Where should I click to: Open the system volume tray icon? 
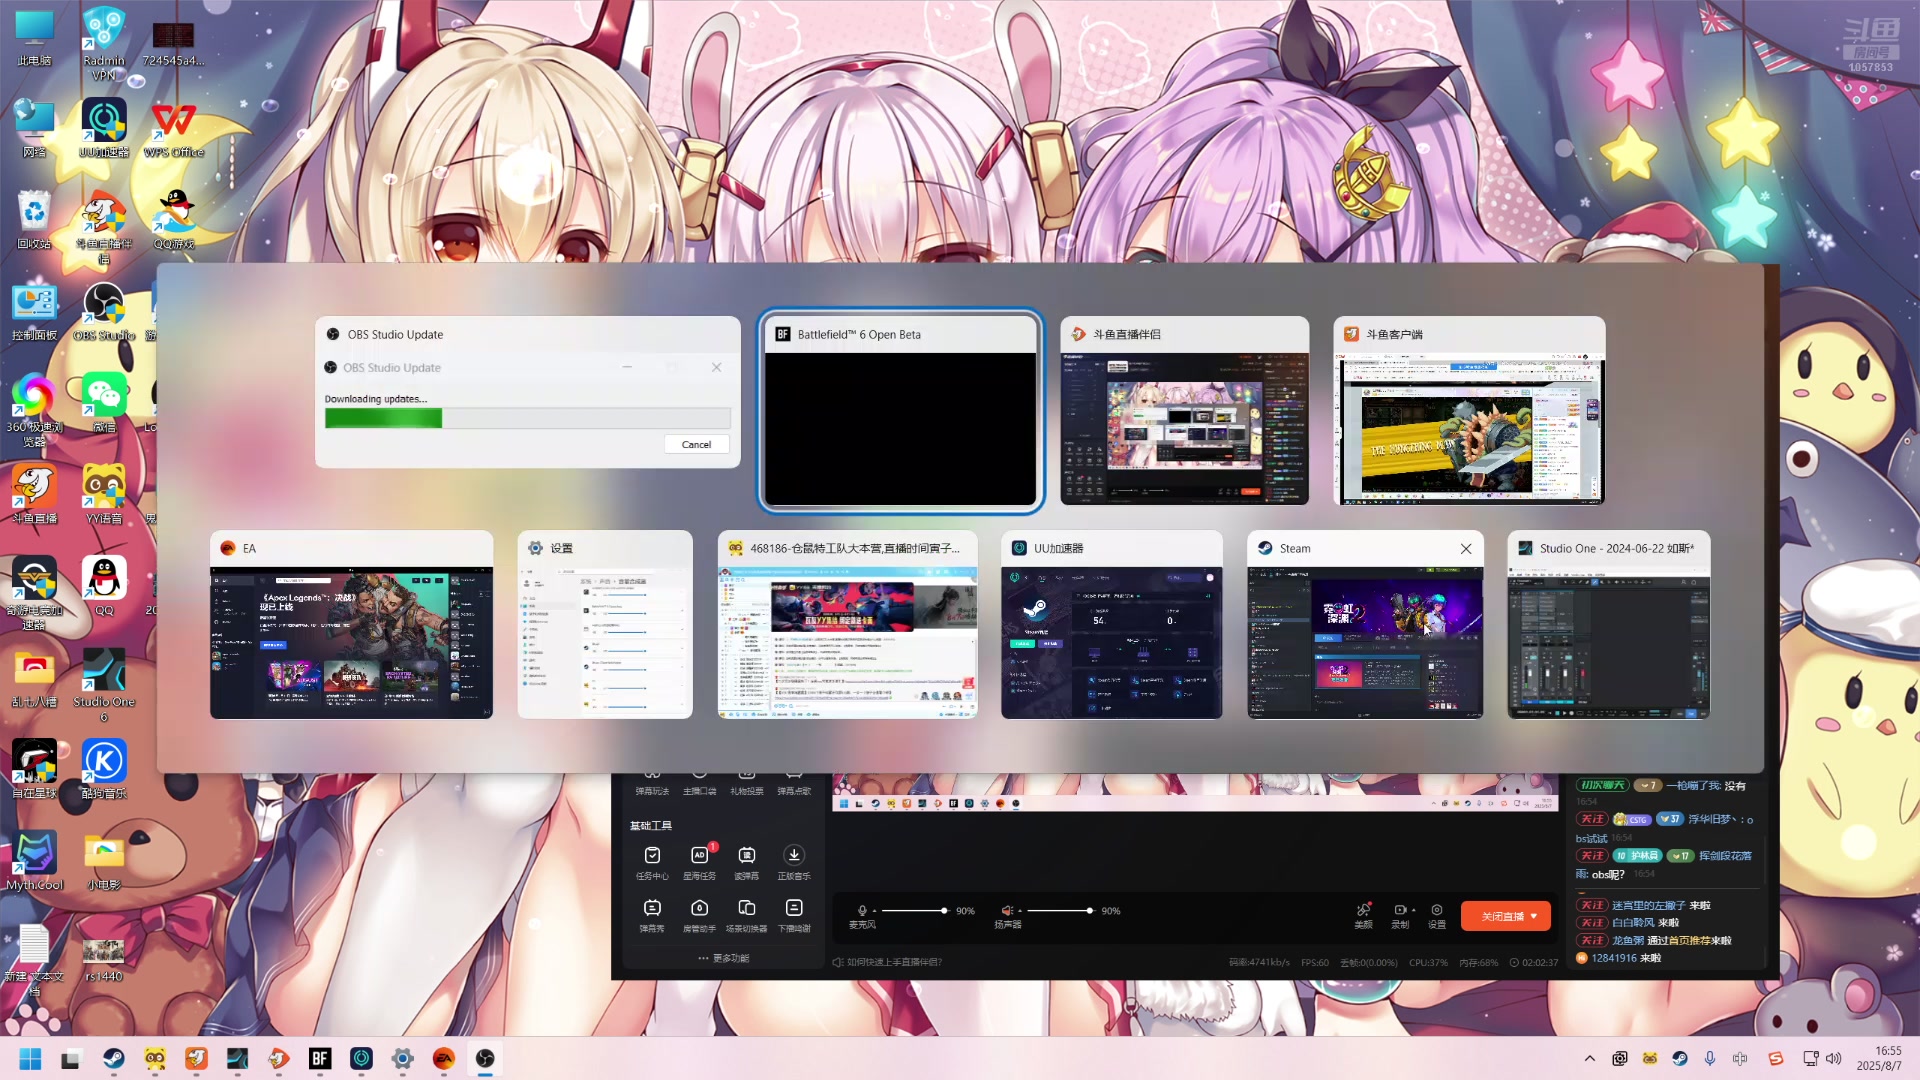pyautogui.click(x=1833, y=1059)
